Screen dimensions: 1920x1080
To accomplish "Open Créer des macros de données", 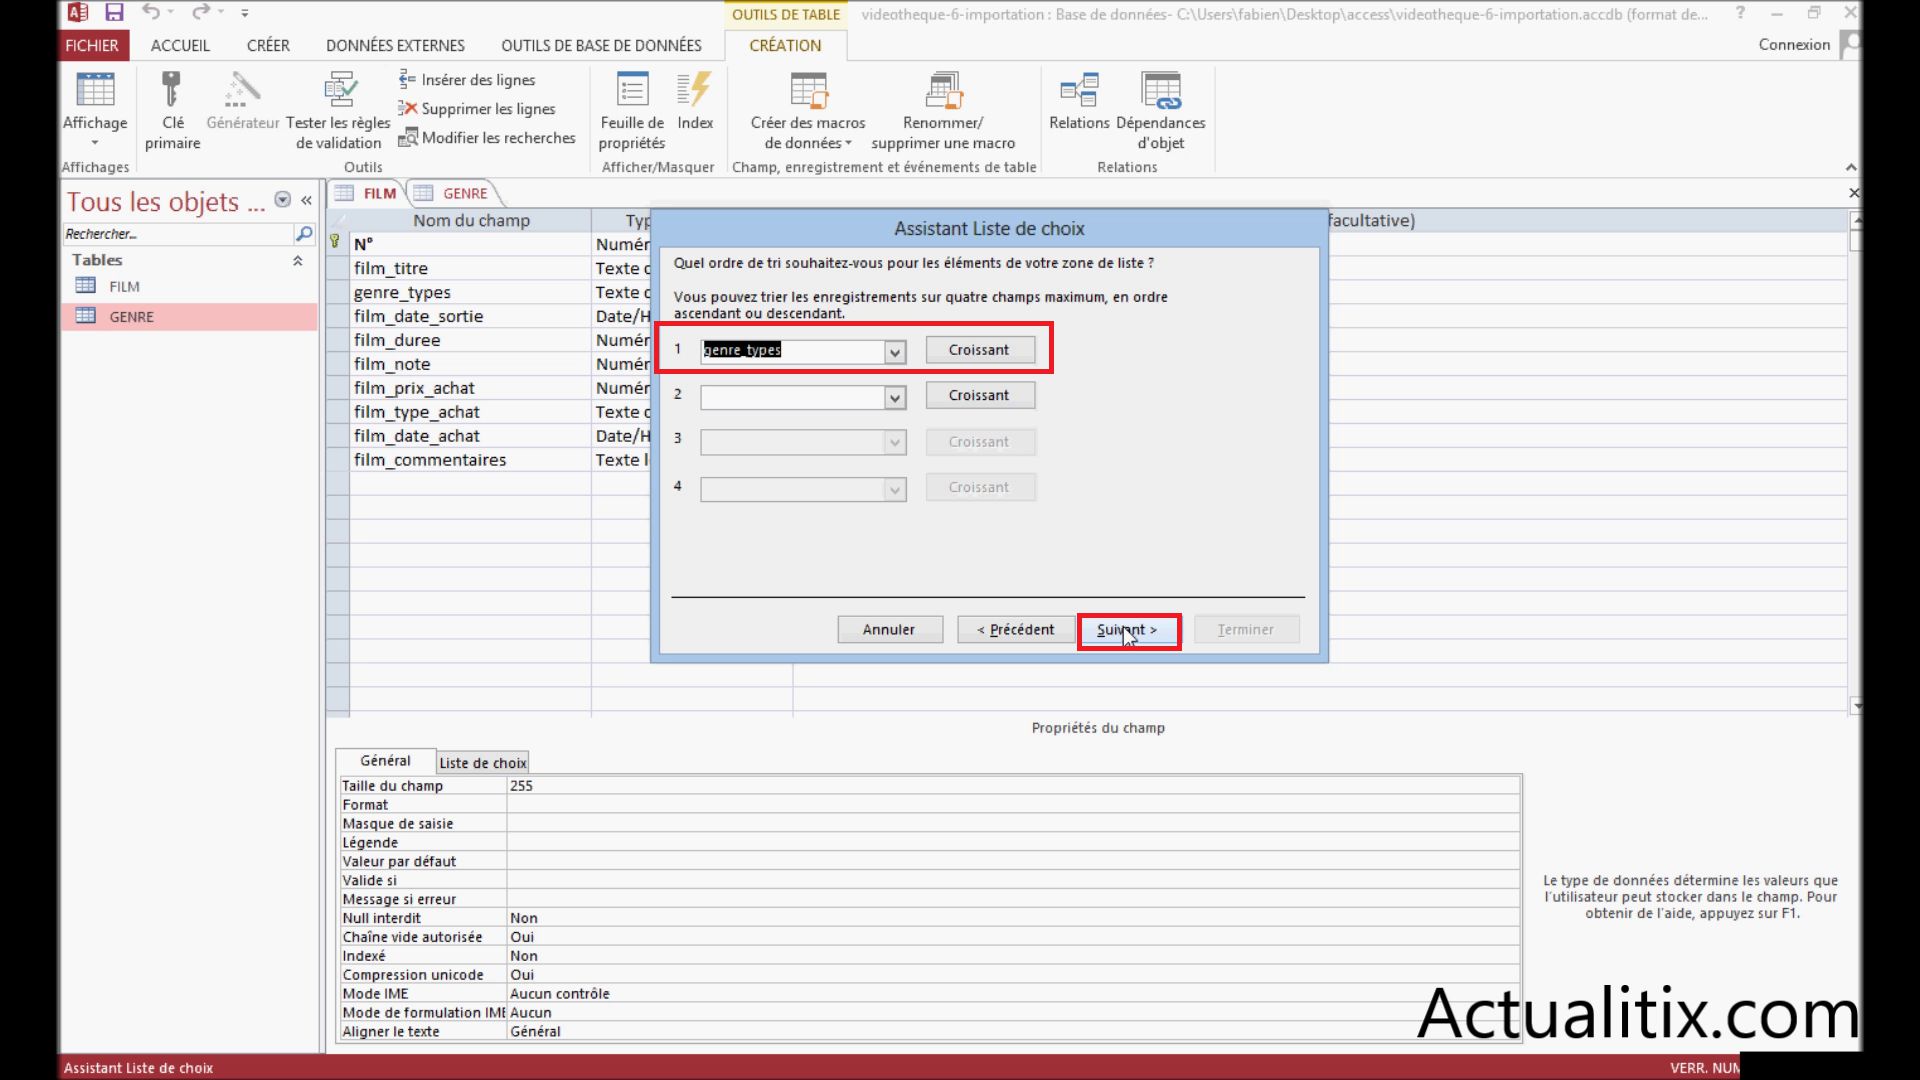I will [x=808, y=110].
